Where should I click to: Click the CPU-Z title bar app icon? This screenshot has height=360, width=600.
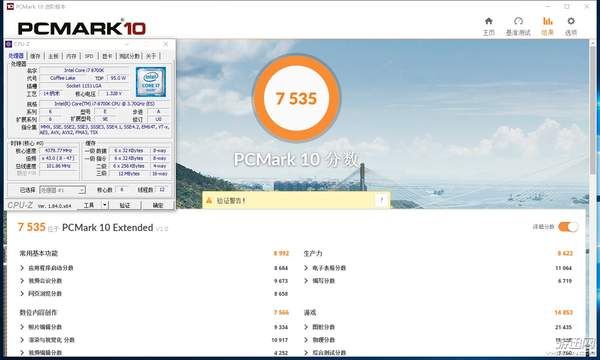tap(9, 44)
